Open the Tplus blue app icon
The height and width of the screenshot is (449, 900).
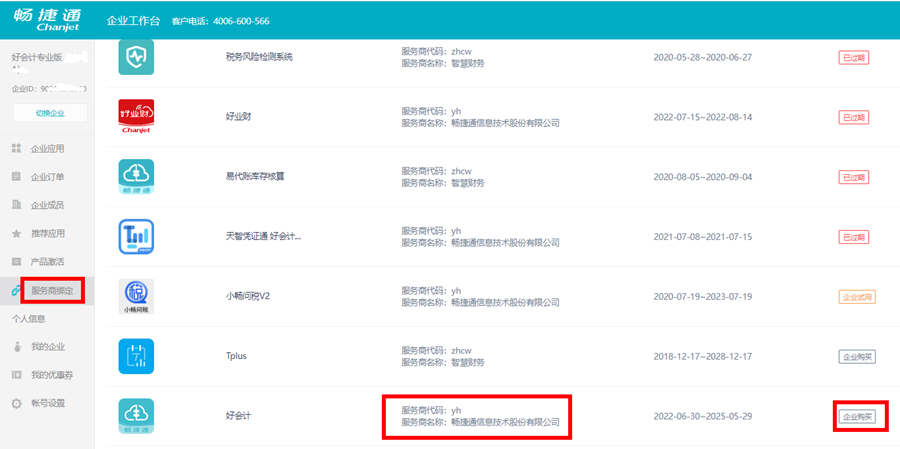[136, 356]
